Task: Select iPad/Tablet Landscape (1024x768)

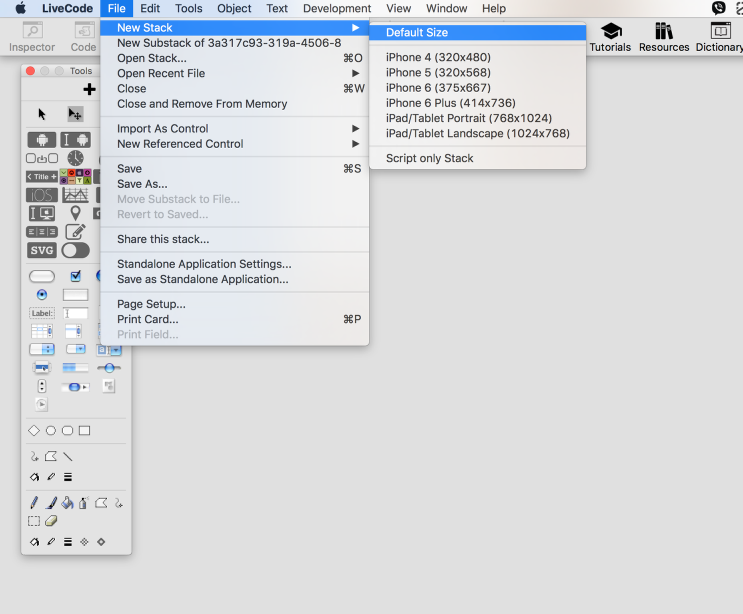Action: (478, 134)
